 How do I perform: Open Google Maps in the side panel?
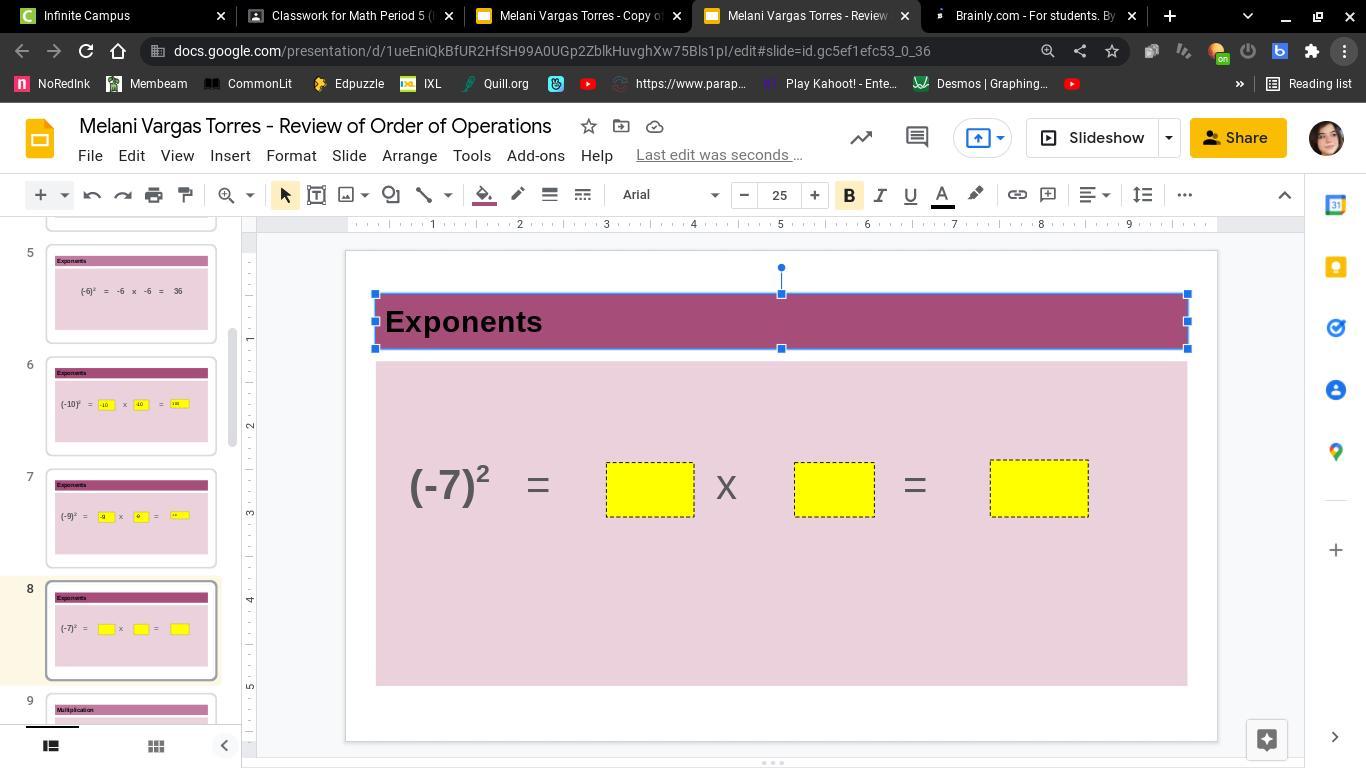(1336, 452)
